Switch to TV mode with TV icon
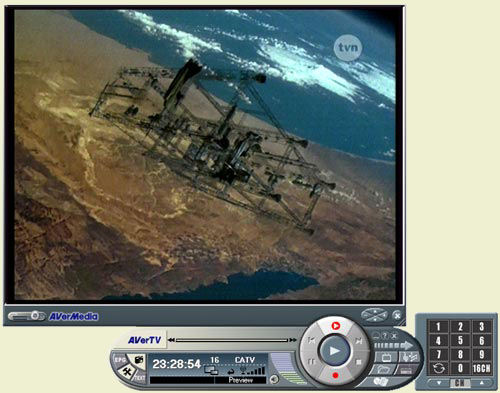 (x=386, y=358)
